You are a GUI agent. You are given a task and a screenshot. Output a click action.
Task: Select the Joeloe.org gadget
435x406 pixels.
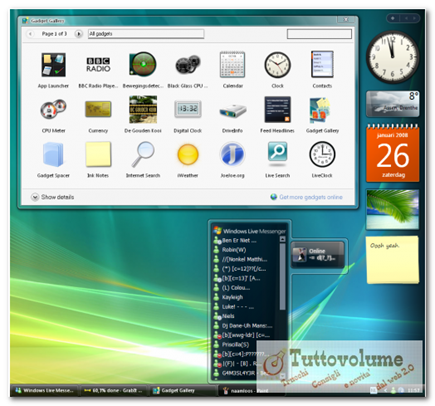(232, 154)
